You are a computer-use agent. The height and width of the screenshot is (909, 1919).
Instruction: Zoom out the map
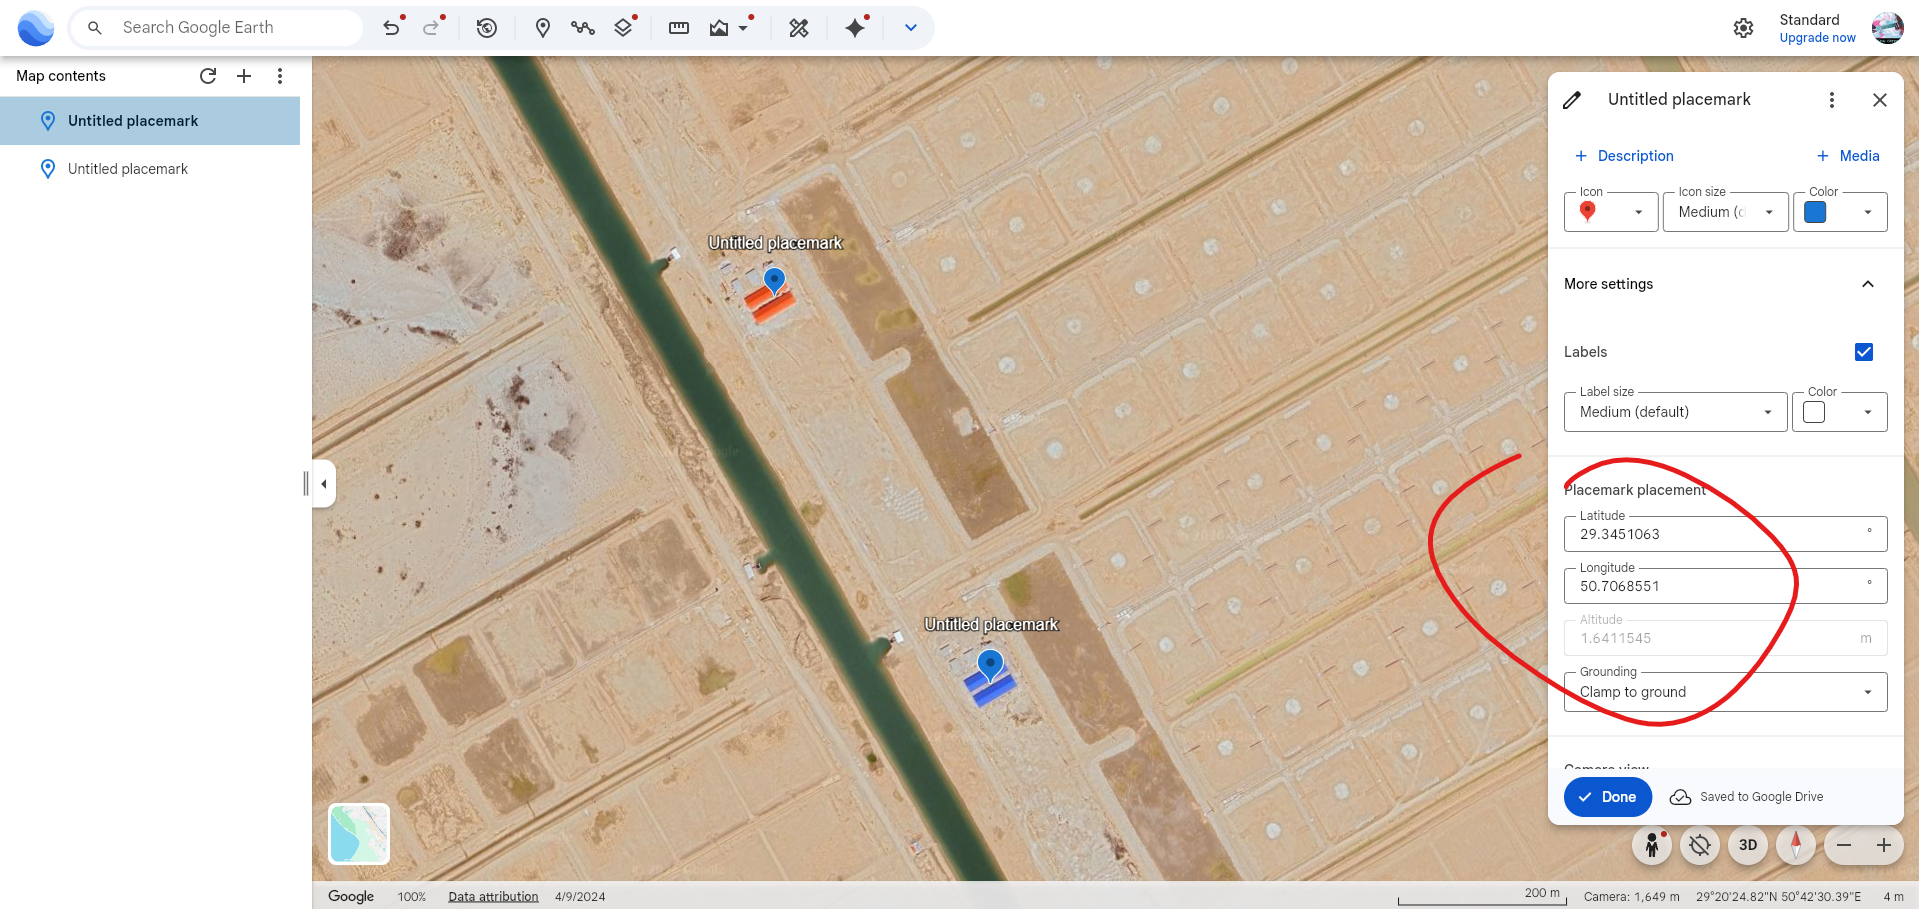(x=1844, y=845)
